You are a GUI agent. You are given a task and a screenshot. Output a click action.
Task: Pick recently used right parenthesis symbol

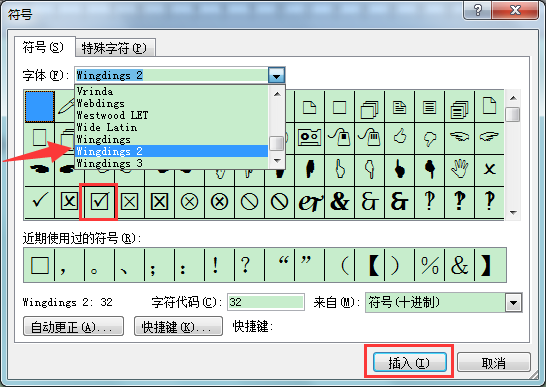point(399,265)
